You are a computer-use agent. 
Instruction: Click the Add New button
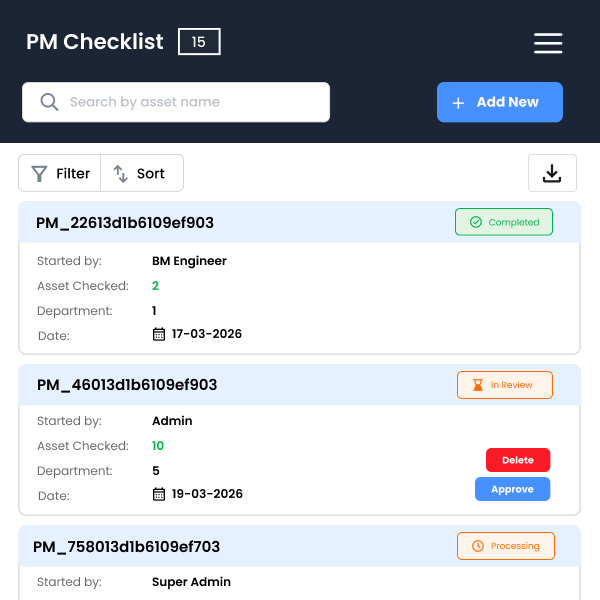pos(499,102)
